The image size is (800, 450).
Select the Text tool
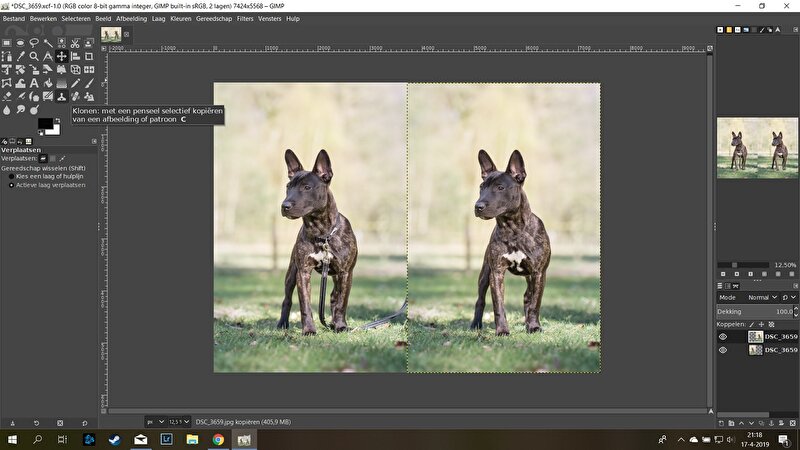34,83
